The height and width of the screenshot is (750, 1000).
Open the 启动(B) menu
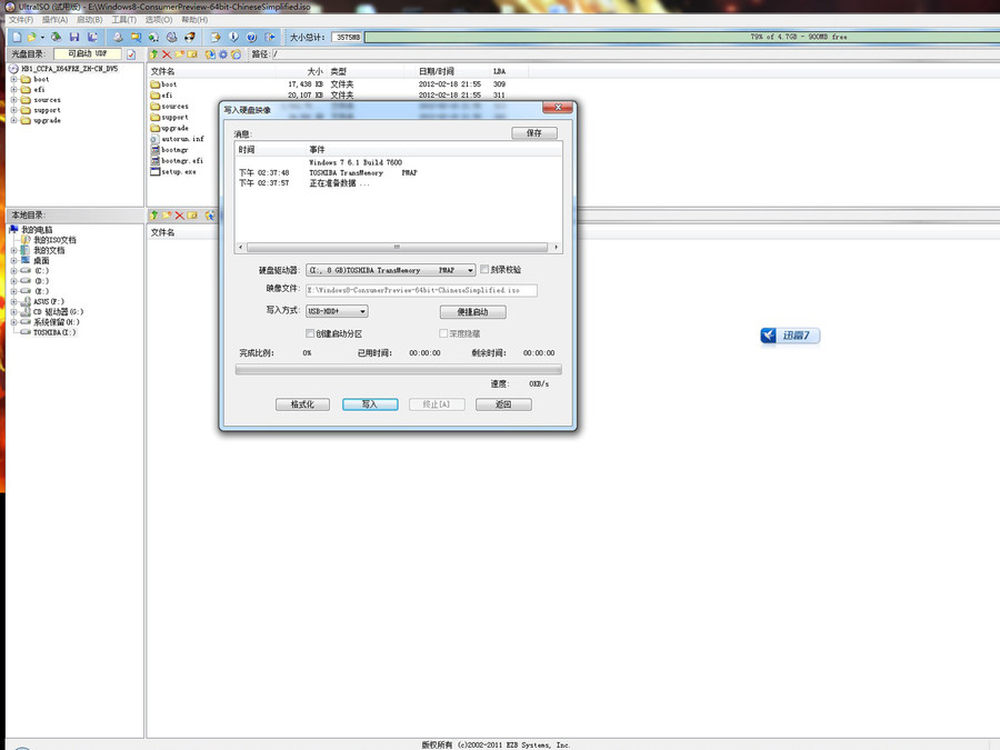pyautogui.click(x=89, y=20)
